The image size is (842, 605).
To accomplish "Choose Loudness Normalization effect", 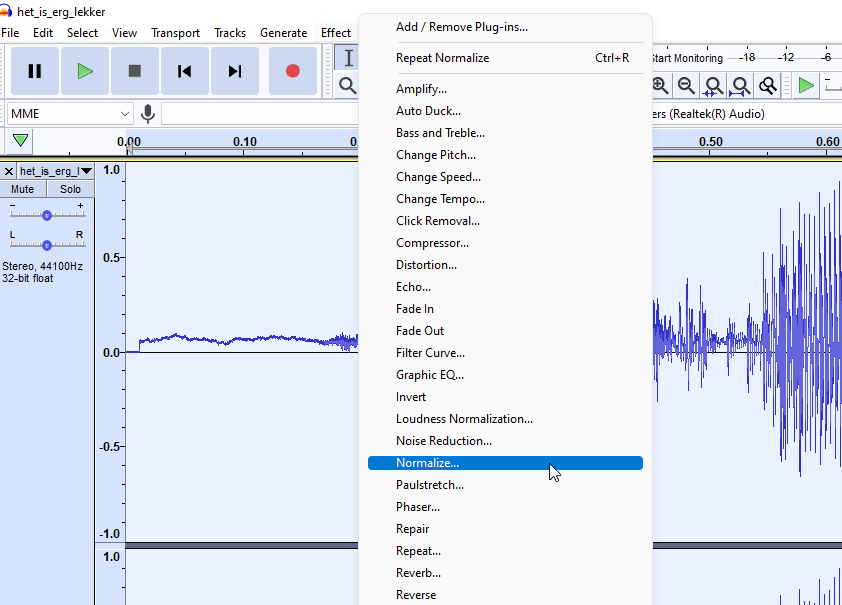I will [x=505, y=419].
